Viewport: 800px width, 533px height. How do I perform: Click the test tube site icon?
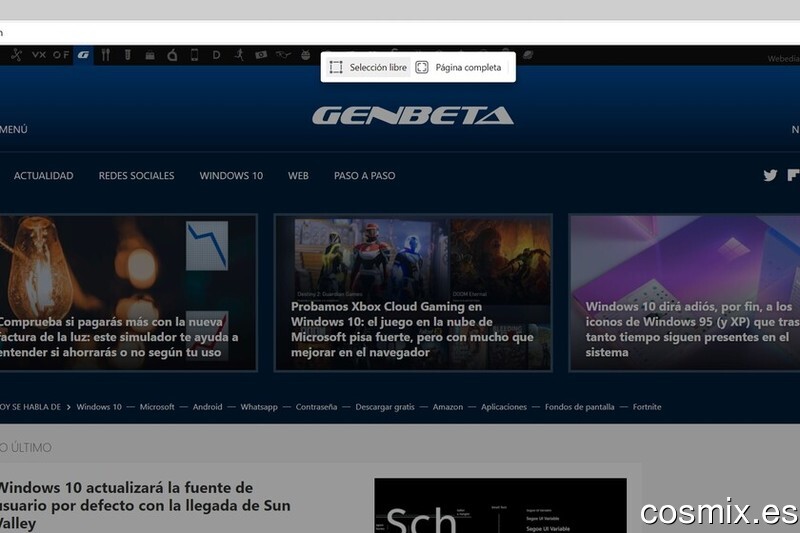[x=128, y=55]
